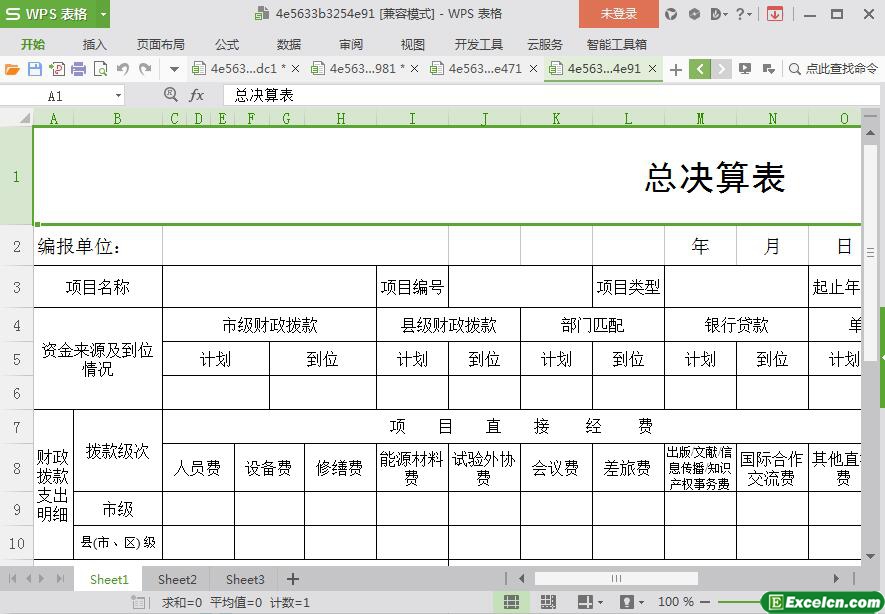885x614 pixels.
Task: Add a new sheet with plus icon
Action: point(293,579)
